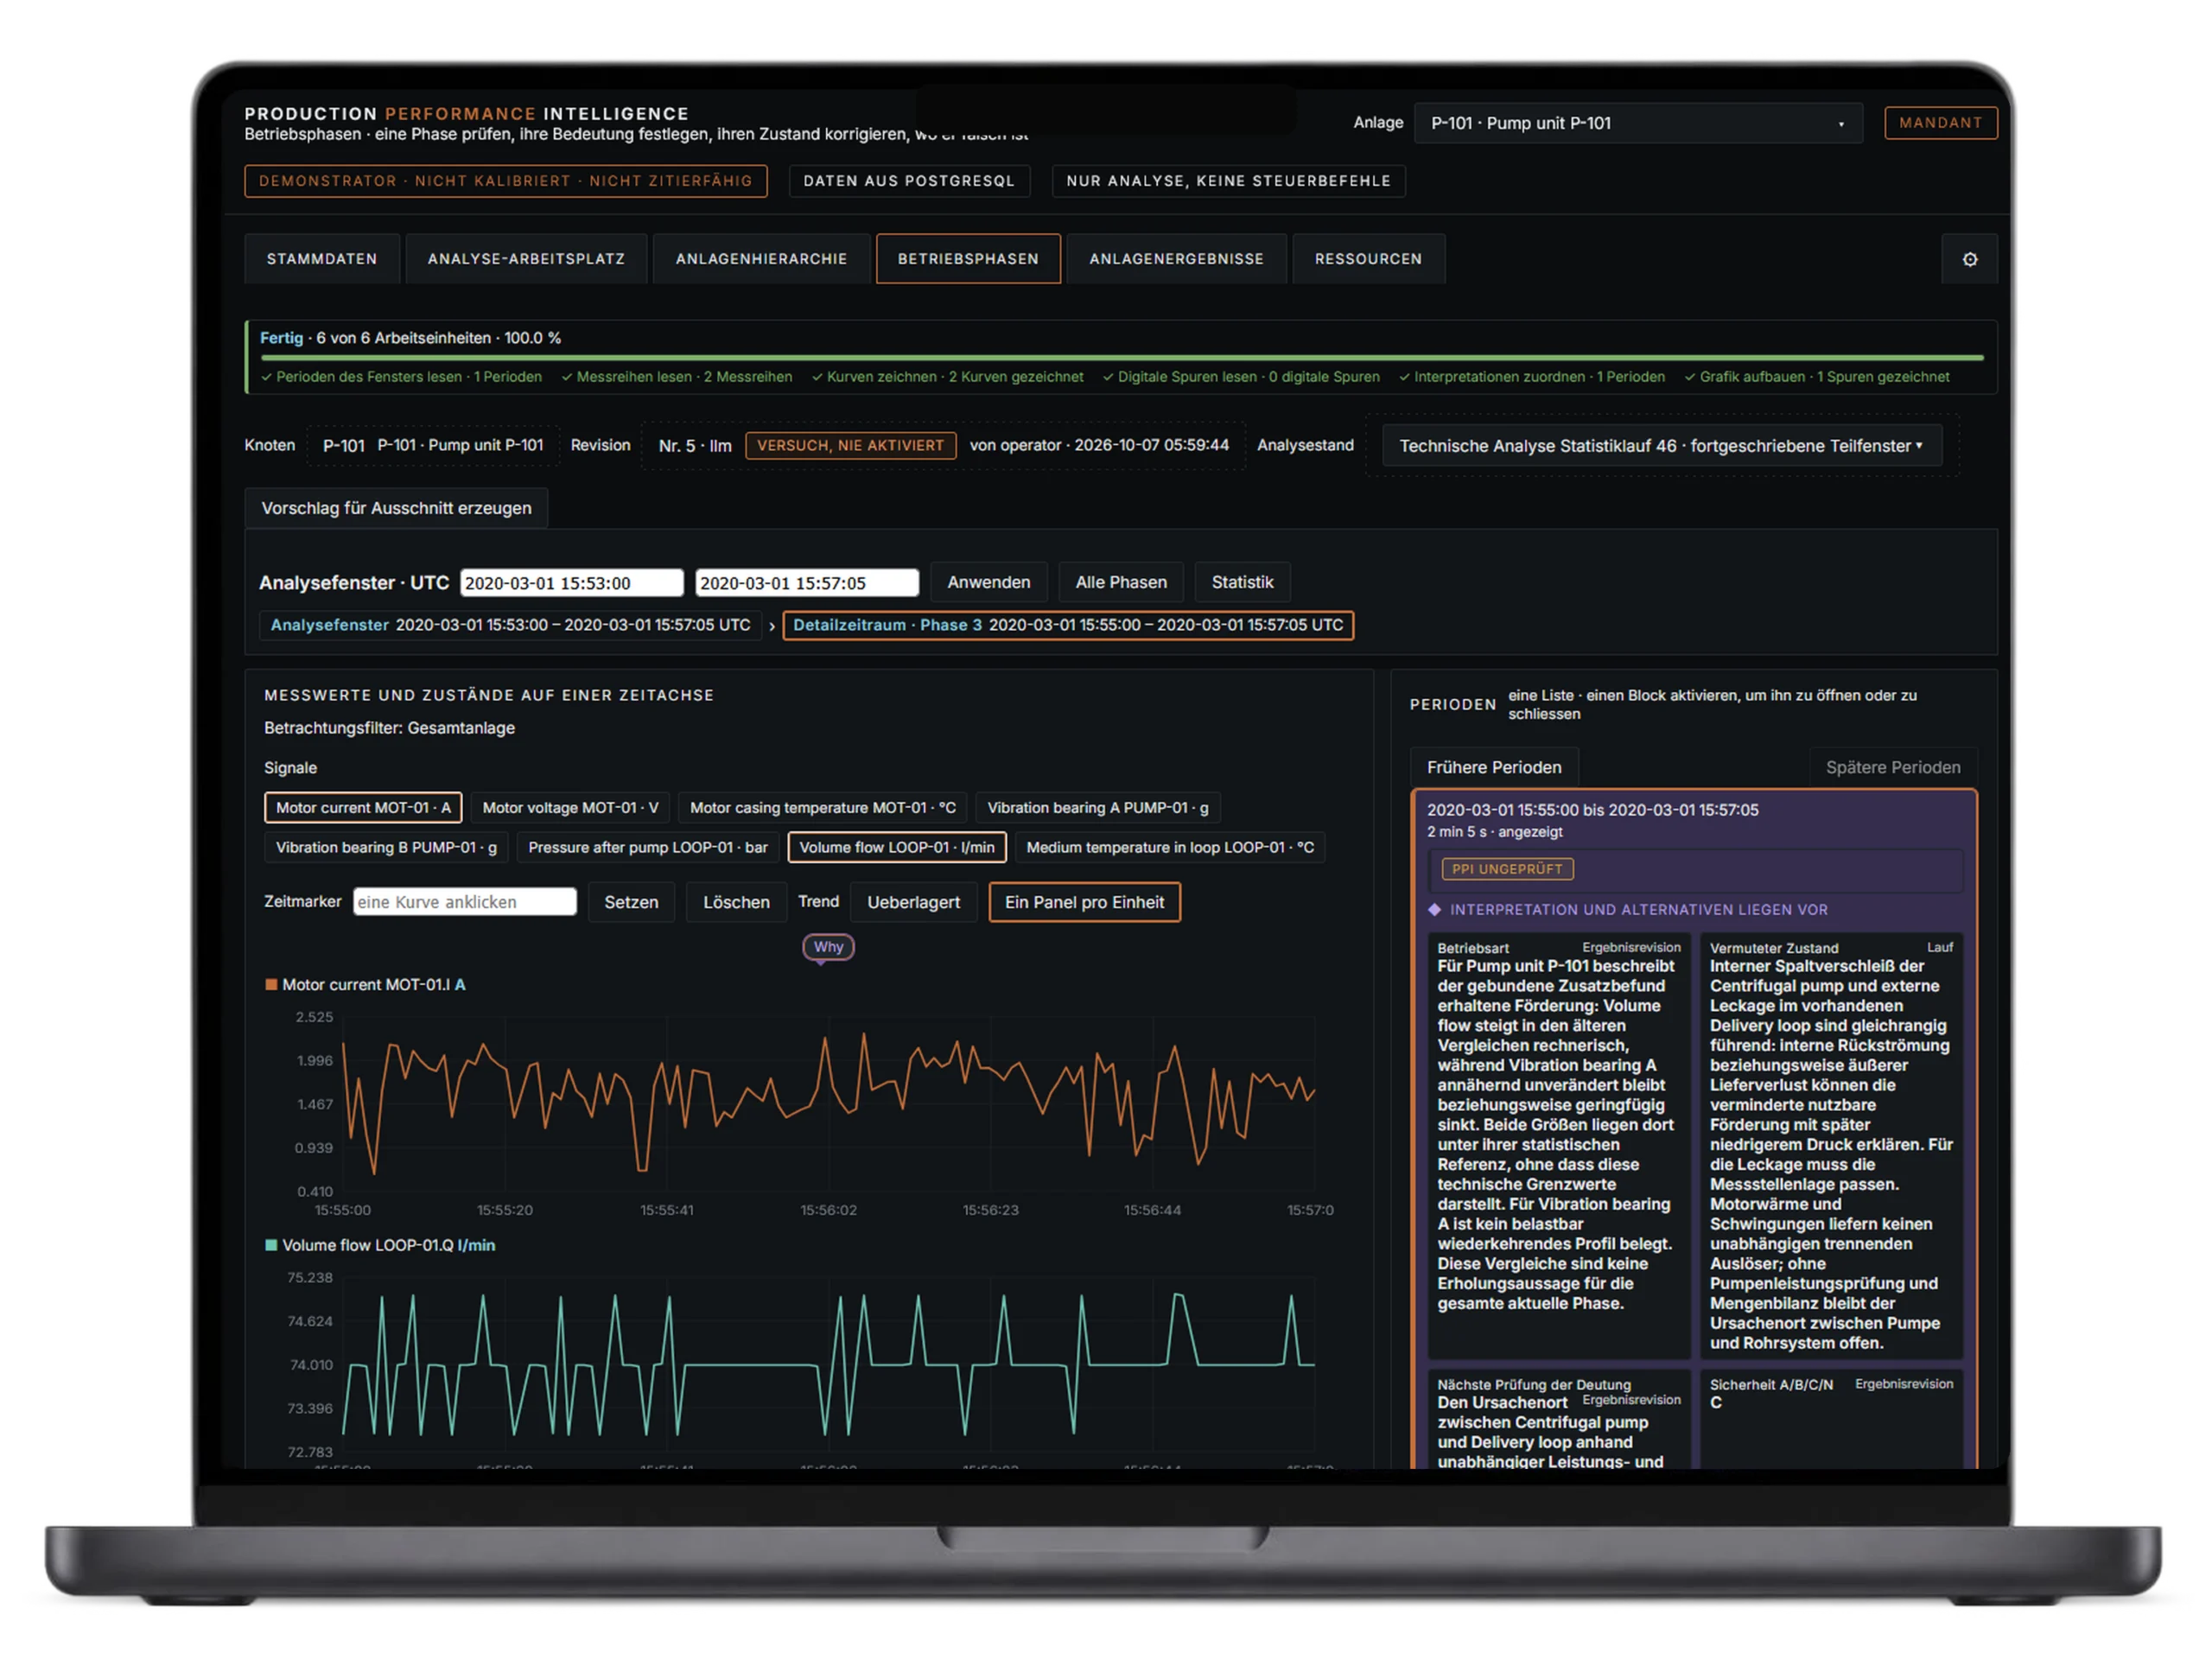Toggle Motor current MOT-01 signal
Image resolution: width=2212 pixels, height=1659 pixels.
tap(363, 807)
